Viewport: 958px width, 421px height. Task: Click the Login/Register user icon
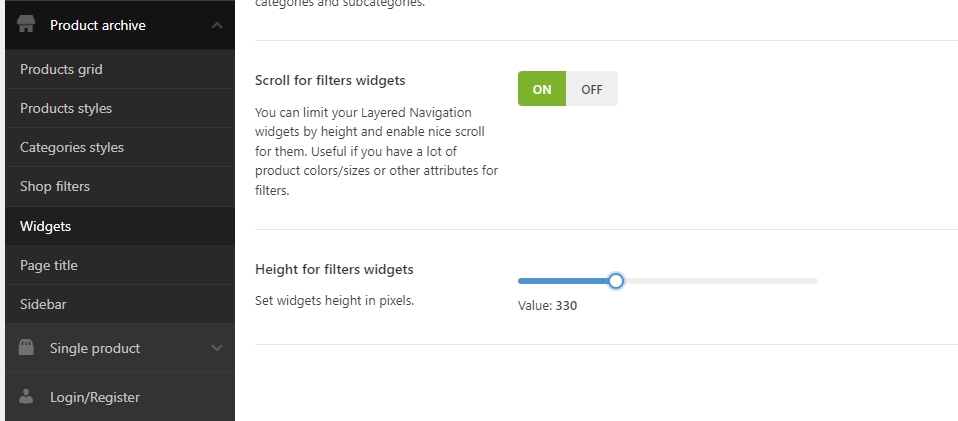click(27, 397)
